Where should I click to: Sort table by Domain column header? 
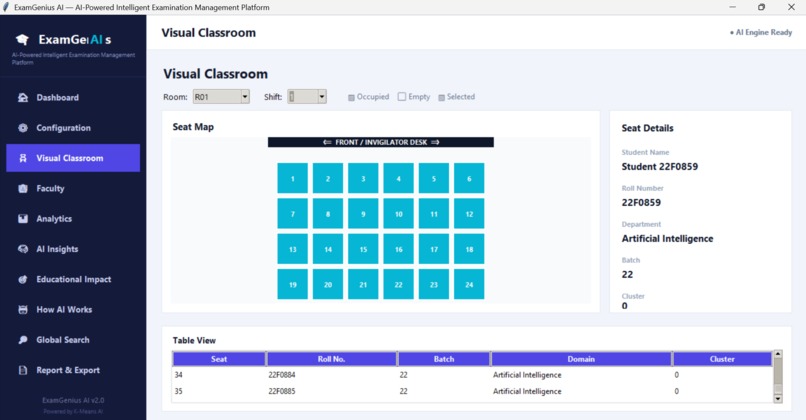[581, 359]
